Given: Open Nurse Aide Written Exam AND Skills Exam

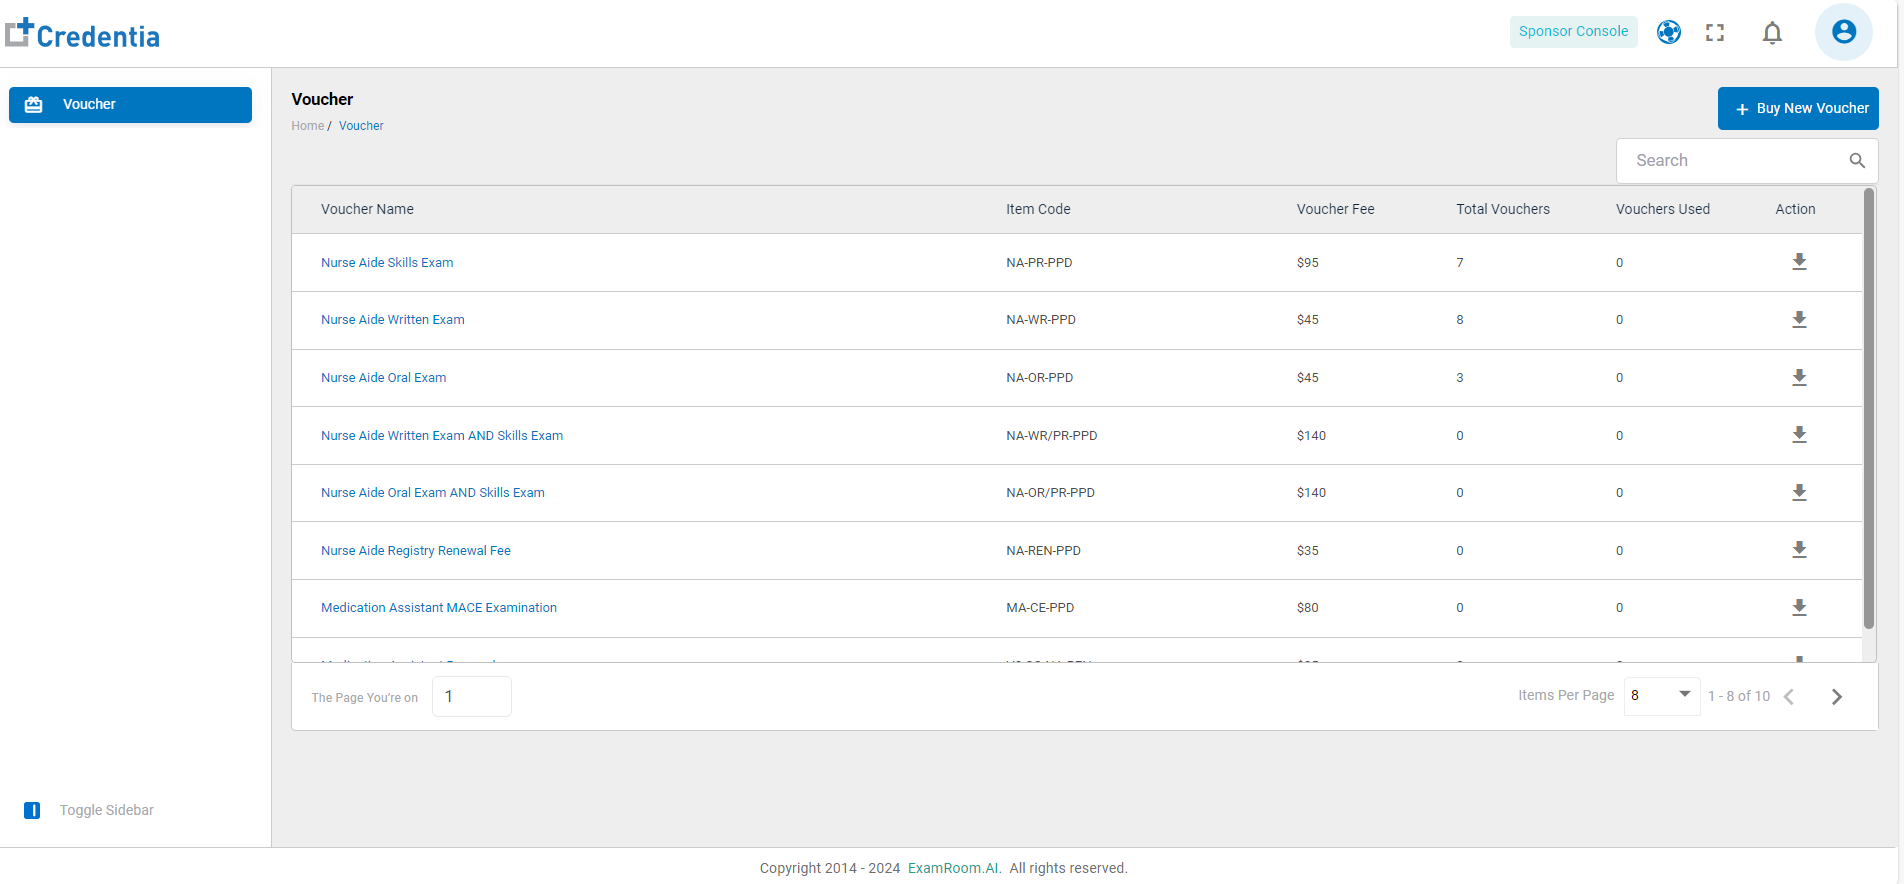Looking at the screenshot, I should click(x=442, y=436).
